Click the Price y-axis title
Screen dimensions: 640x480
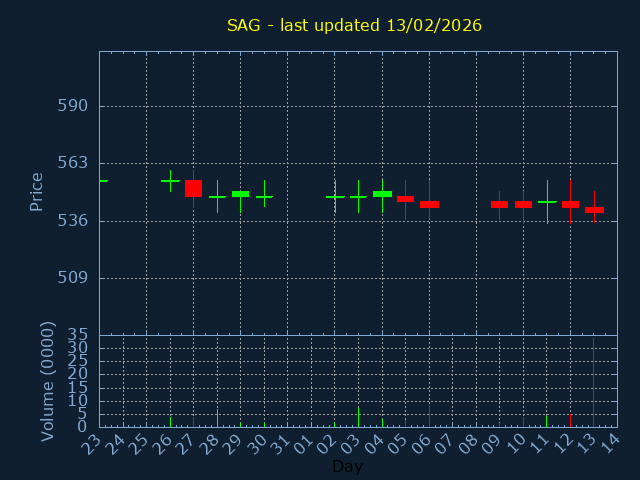[x=37, y=192]
